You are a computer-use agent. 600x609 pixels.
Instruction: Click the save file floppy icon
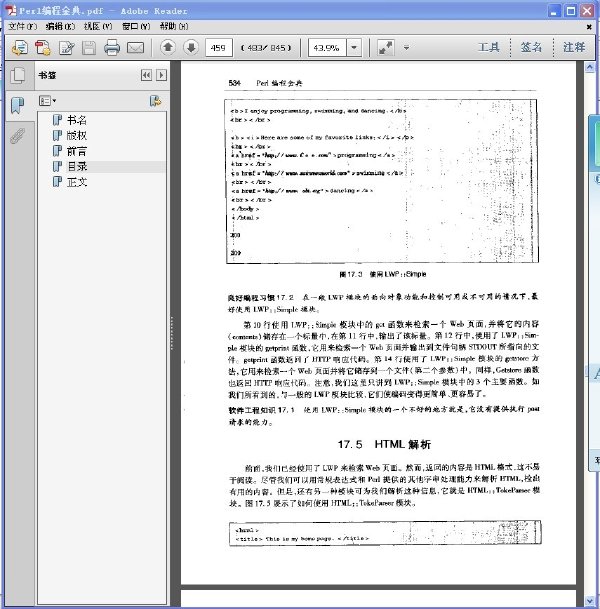(89, 48)
